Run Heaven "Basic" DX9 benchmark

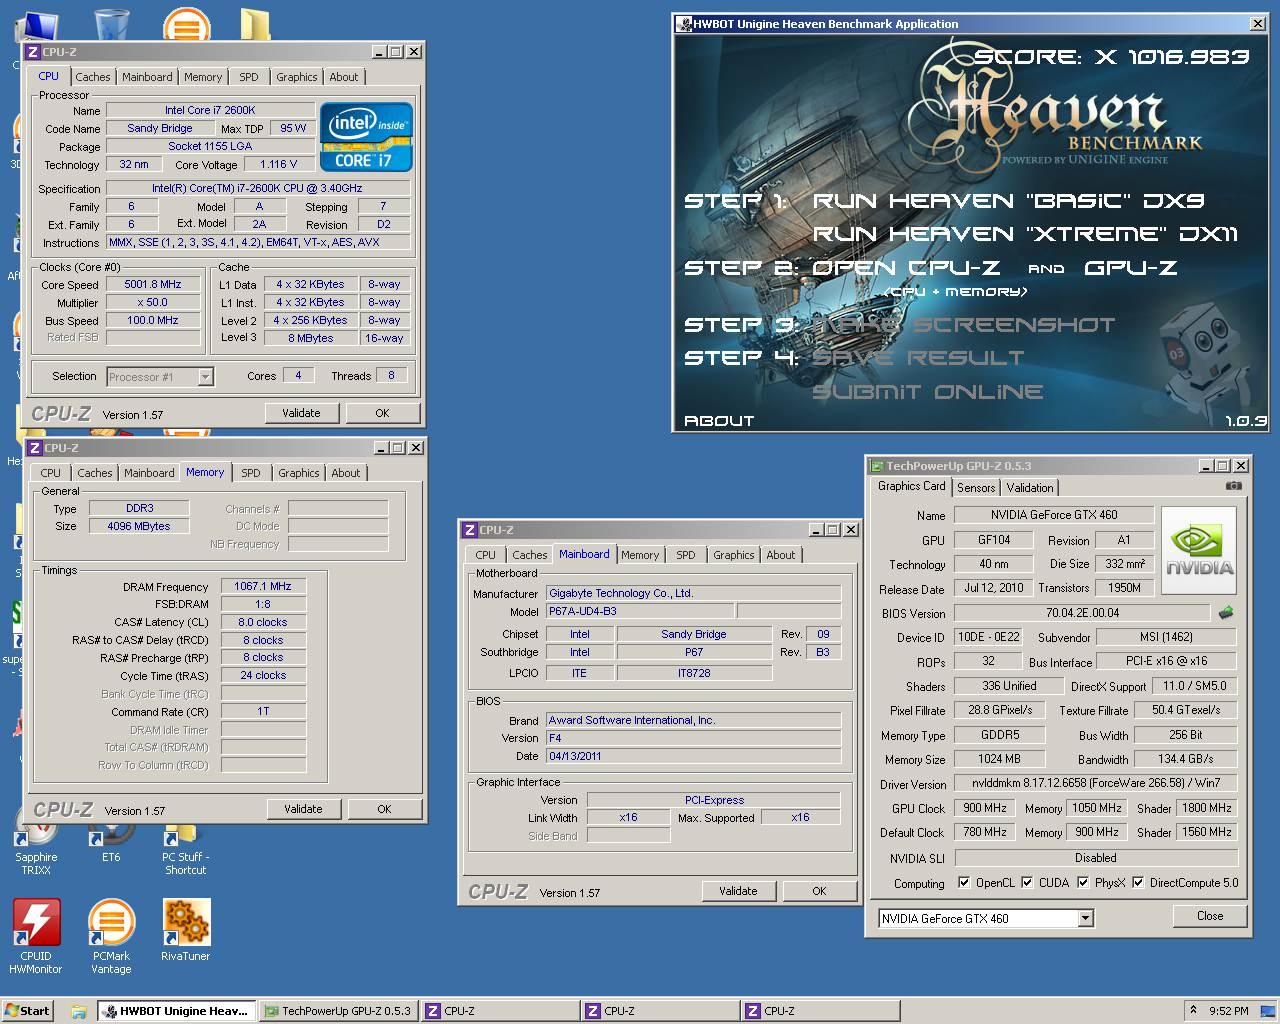1008,201
